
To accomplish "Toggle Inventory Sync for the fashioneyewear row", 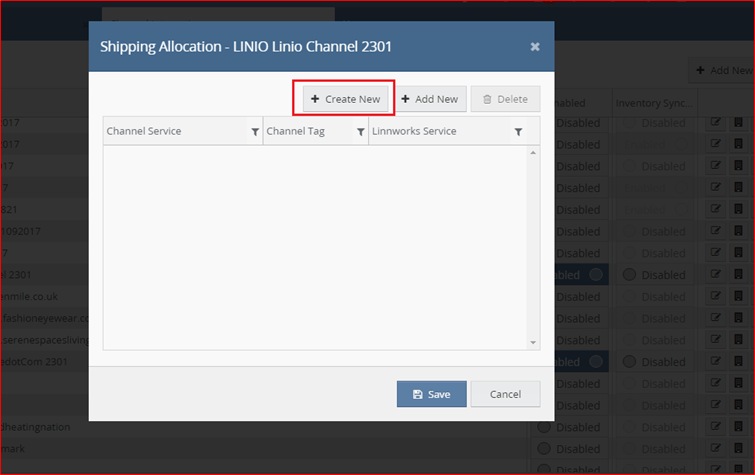I will 653,318.
